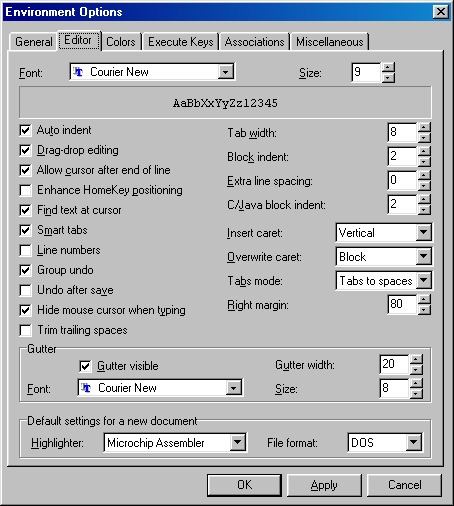Increase the editor font Size spinner
454x506 pixels.
[x=388, y=67]
